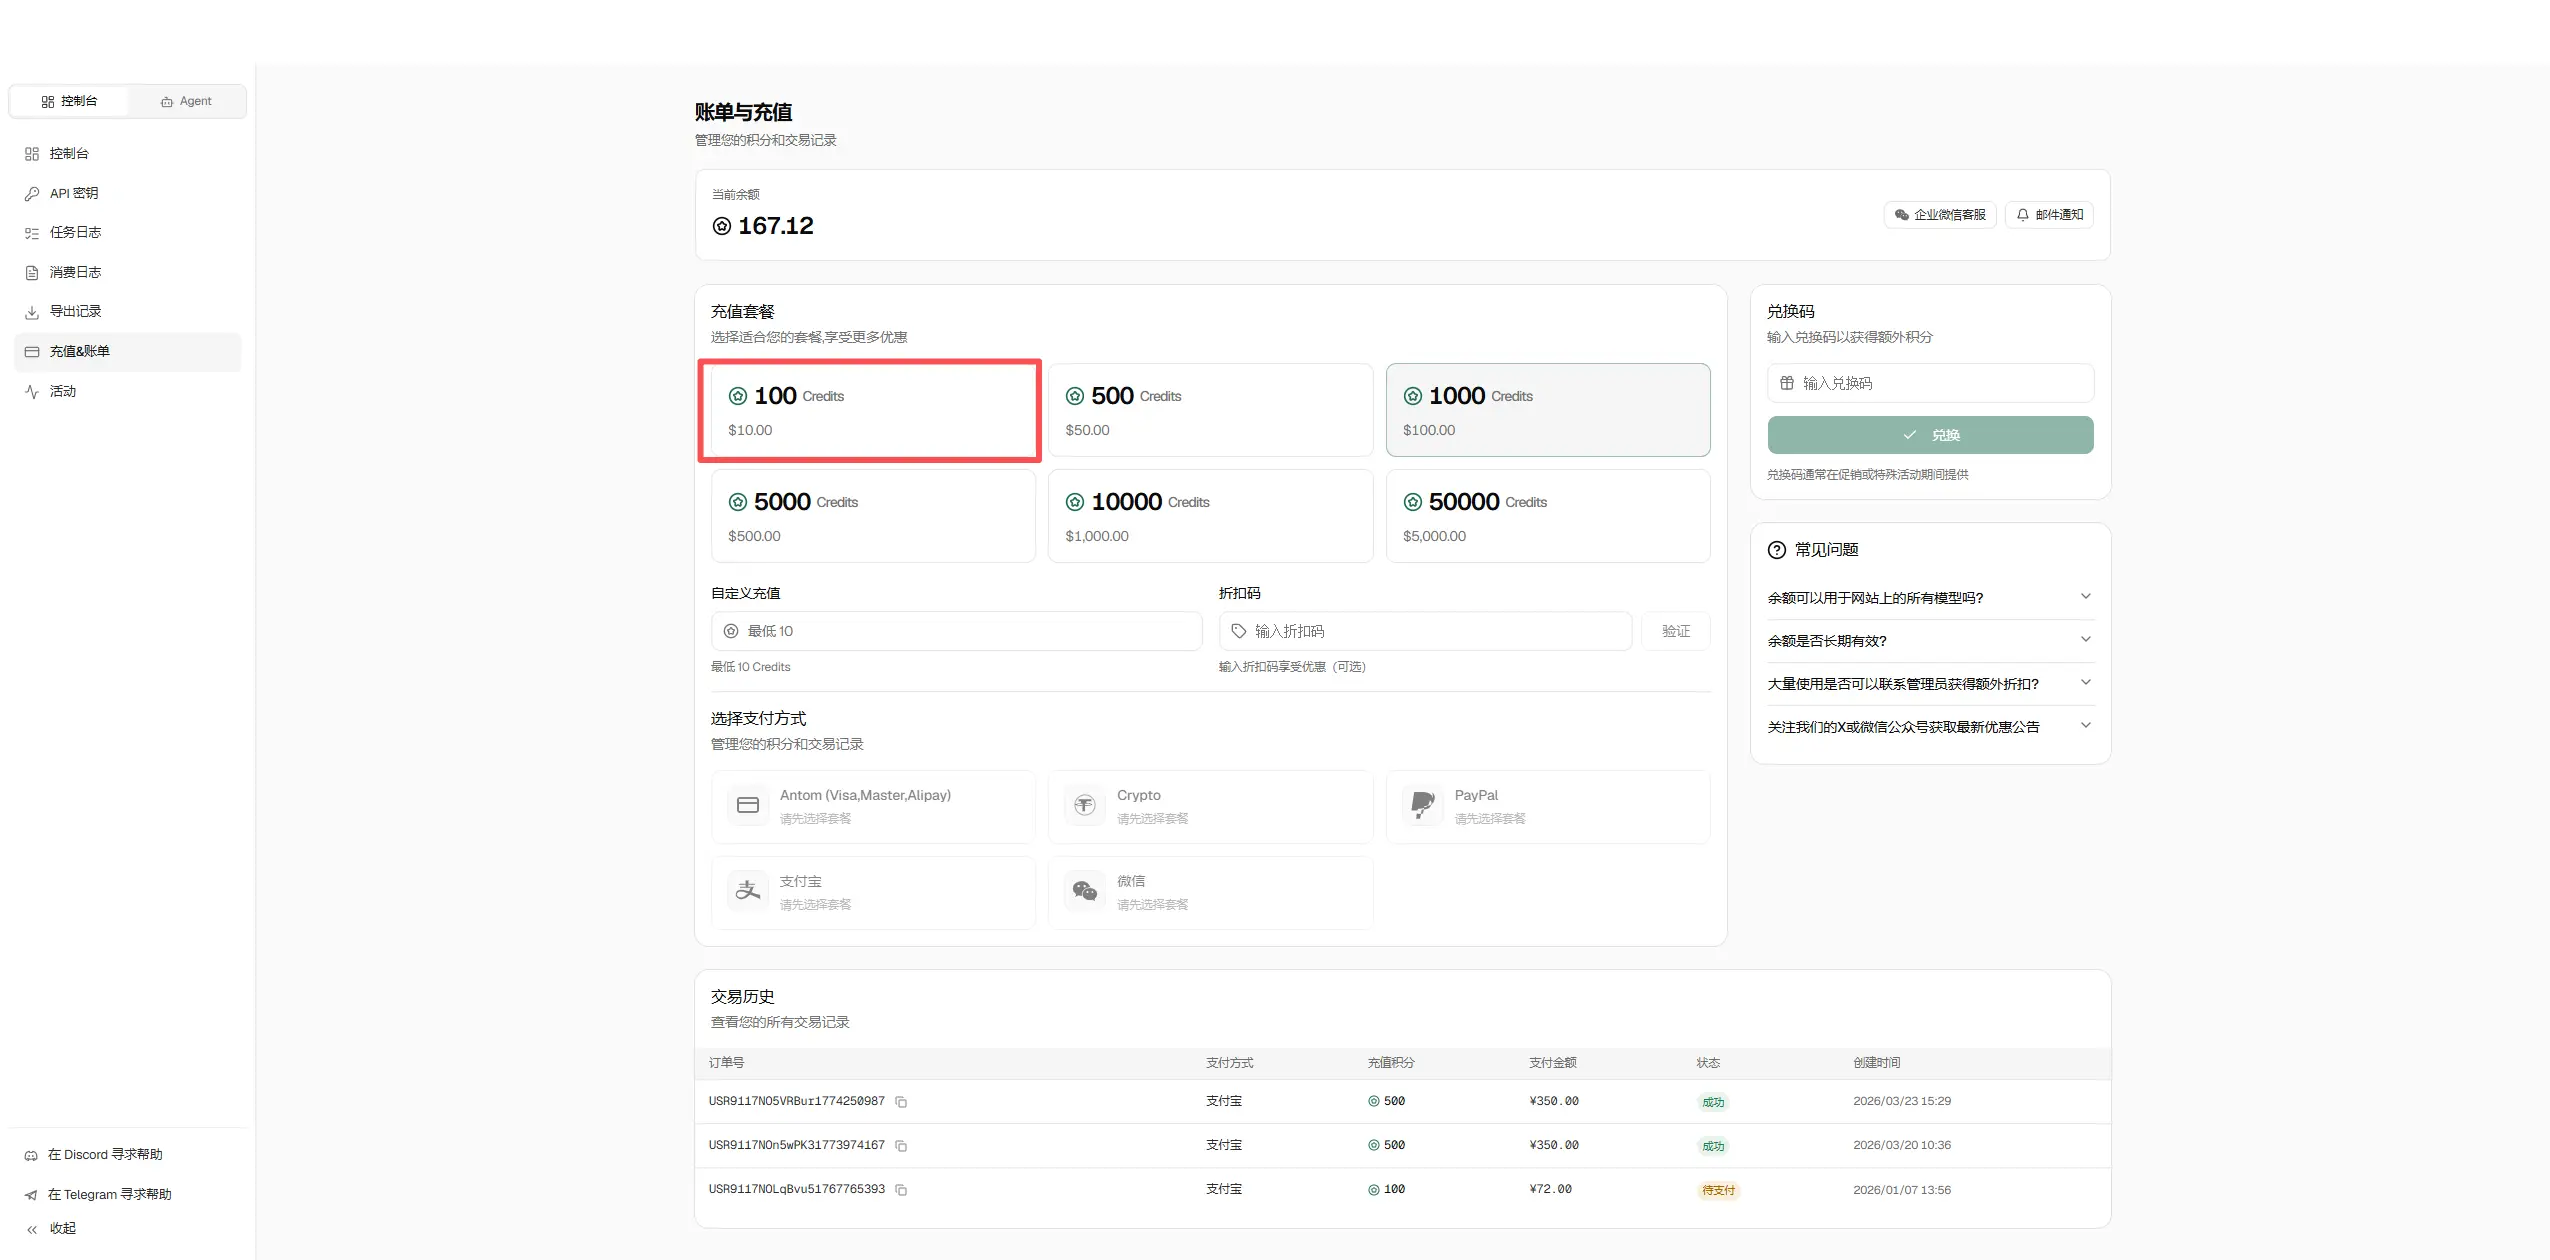Viewport: 2550px width, 1260px height.
Task: Click the 充值积分 column header
Action: pyautogui.click(x=1391, y=1063)
